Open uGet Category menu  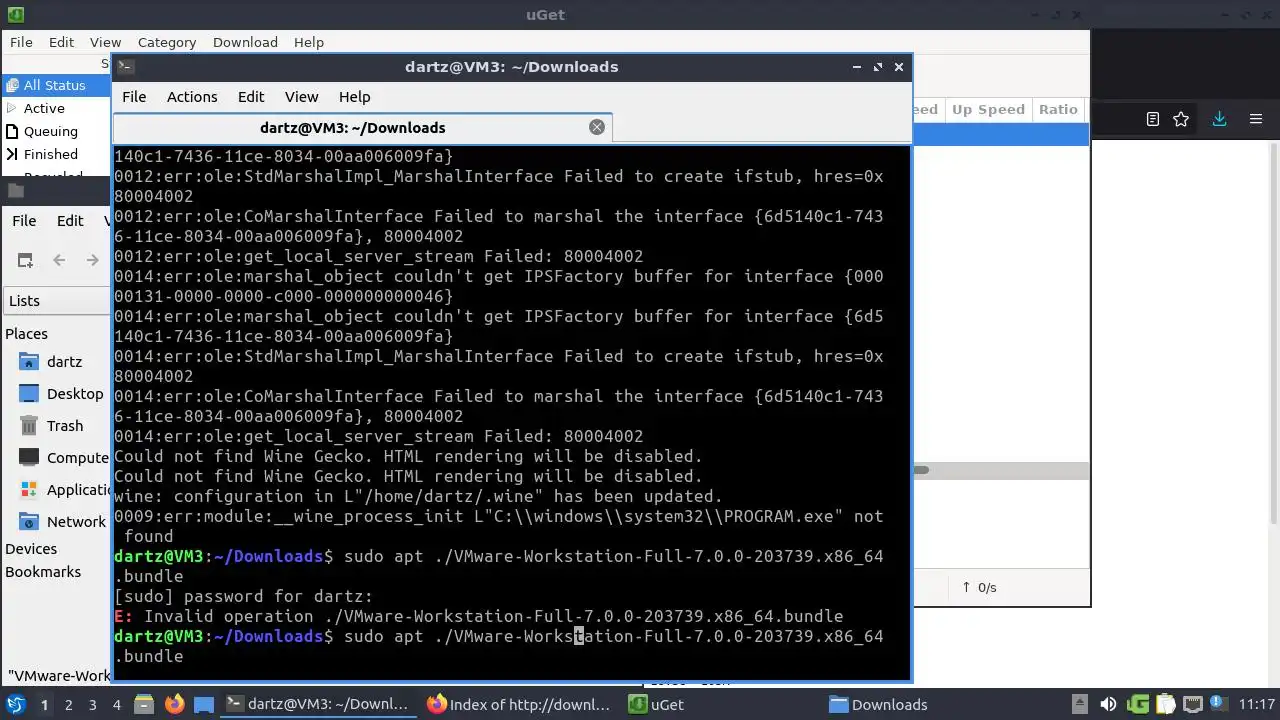point(167,42)
